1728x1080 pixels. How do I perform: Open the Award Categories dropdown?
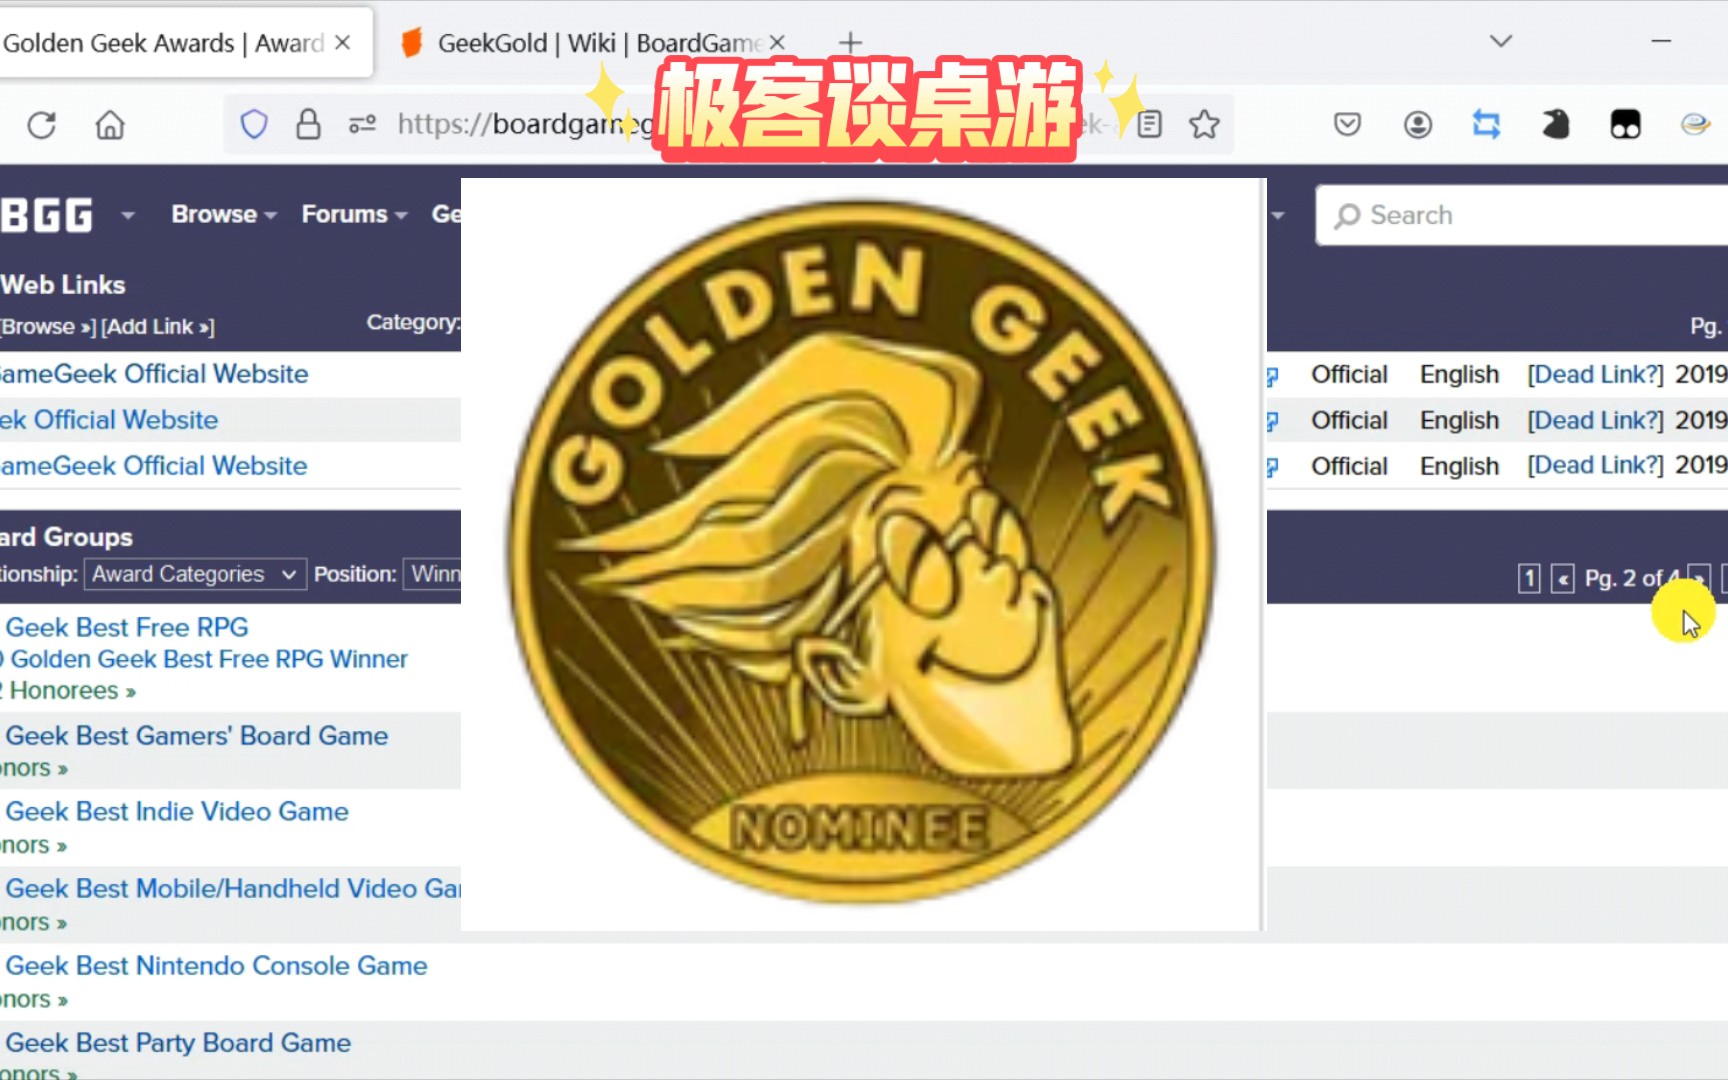point(195,574)
